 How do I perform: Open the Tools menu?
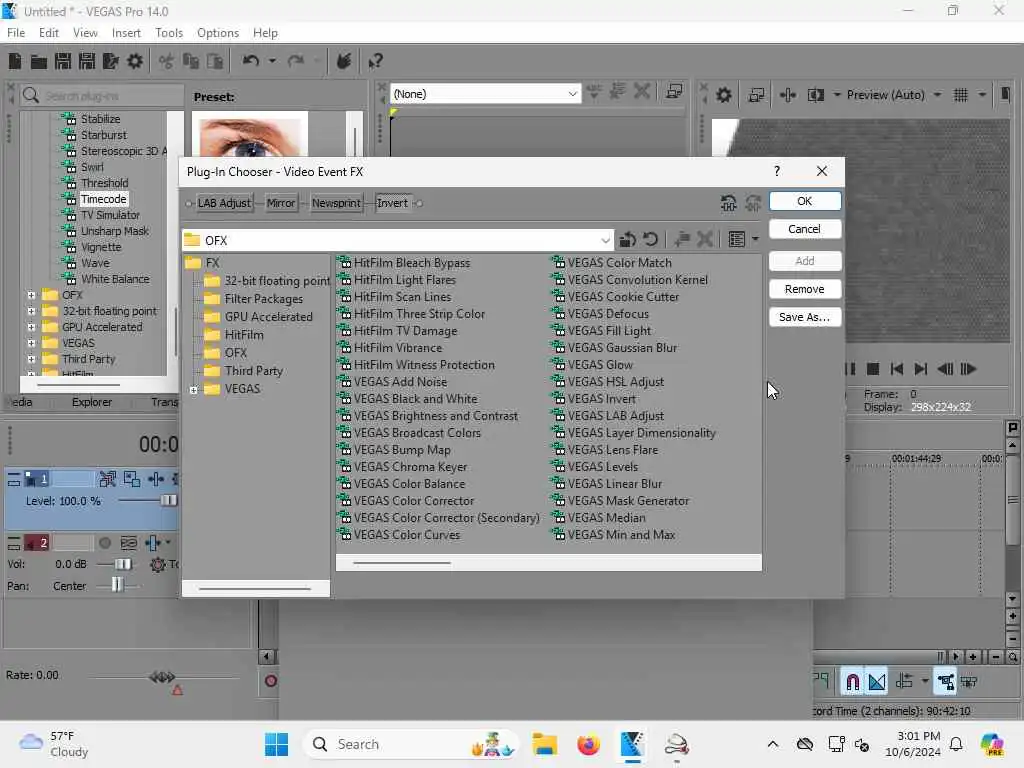coord(169,33)
